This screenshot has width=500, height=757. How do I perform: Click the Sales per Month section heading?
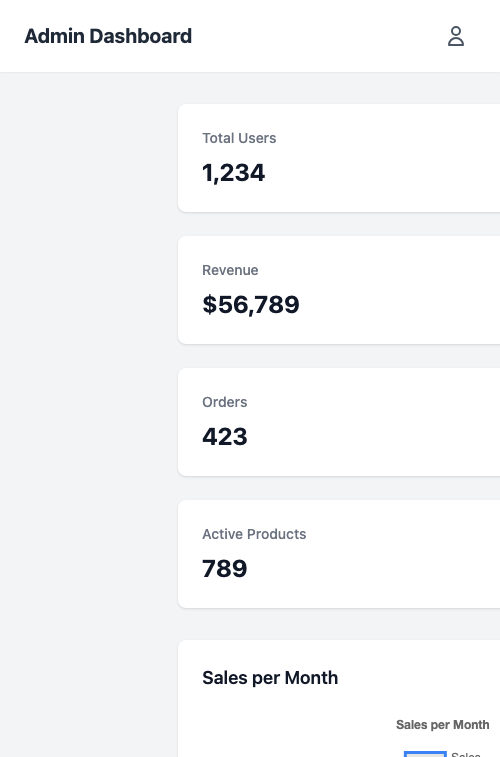point(270,678)
